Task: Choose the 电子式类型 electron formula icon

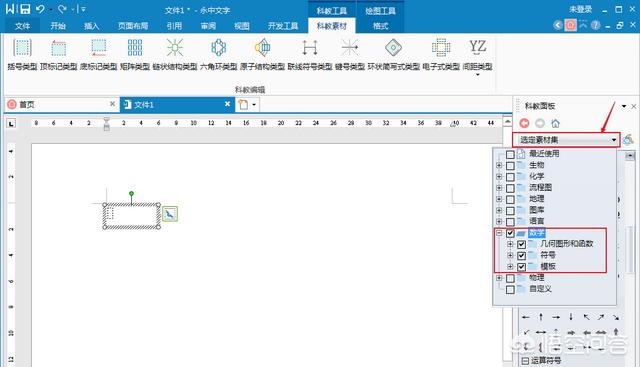Action: point(441,48)
